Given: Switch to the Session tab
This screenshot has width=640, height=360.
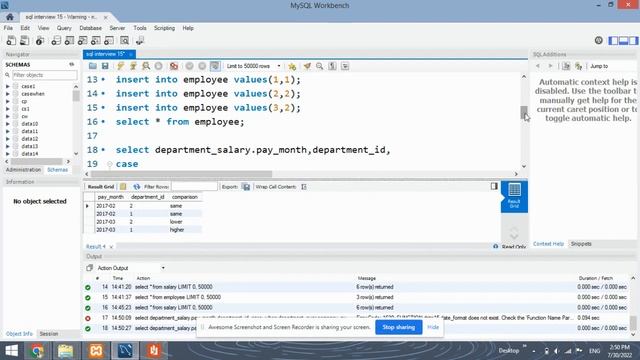Looking at the screenshot, I should click(49, 334).
